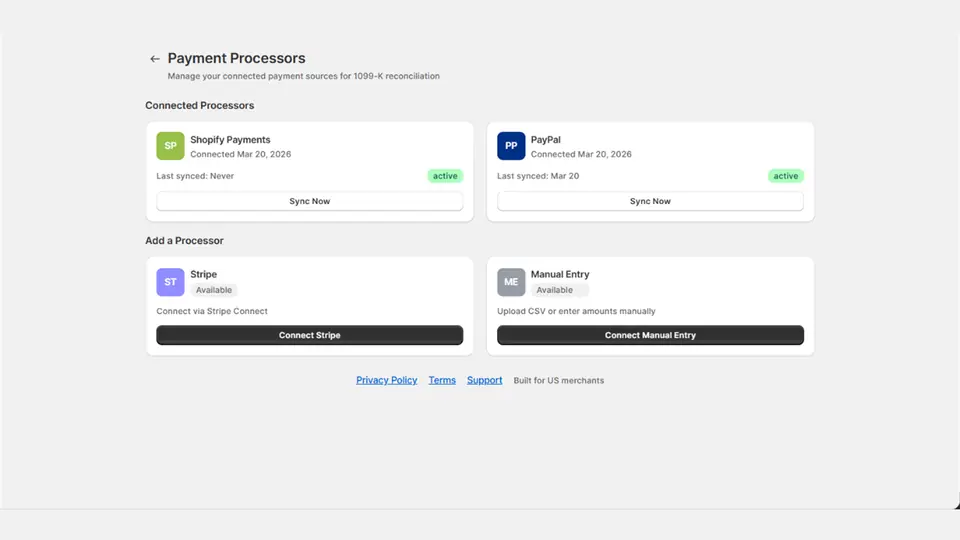This screenshot has height=540, width=960.
Task: Sync PayPal now
Action: (650, 201)
